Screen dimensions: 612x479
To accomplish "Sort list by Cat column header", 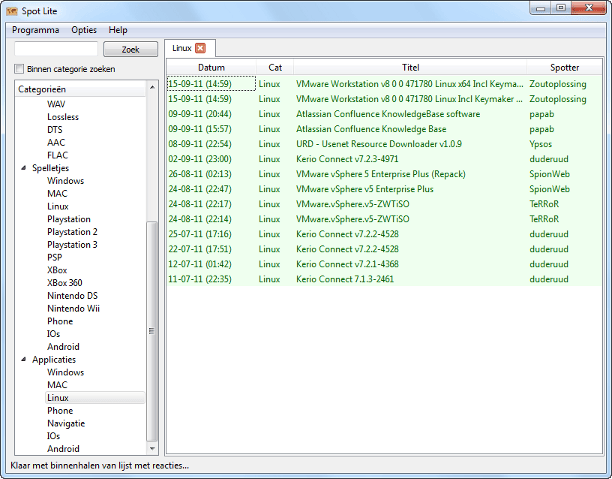I will 275,68.
